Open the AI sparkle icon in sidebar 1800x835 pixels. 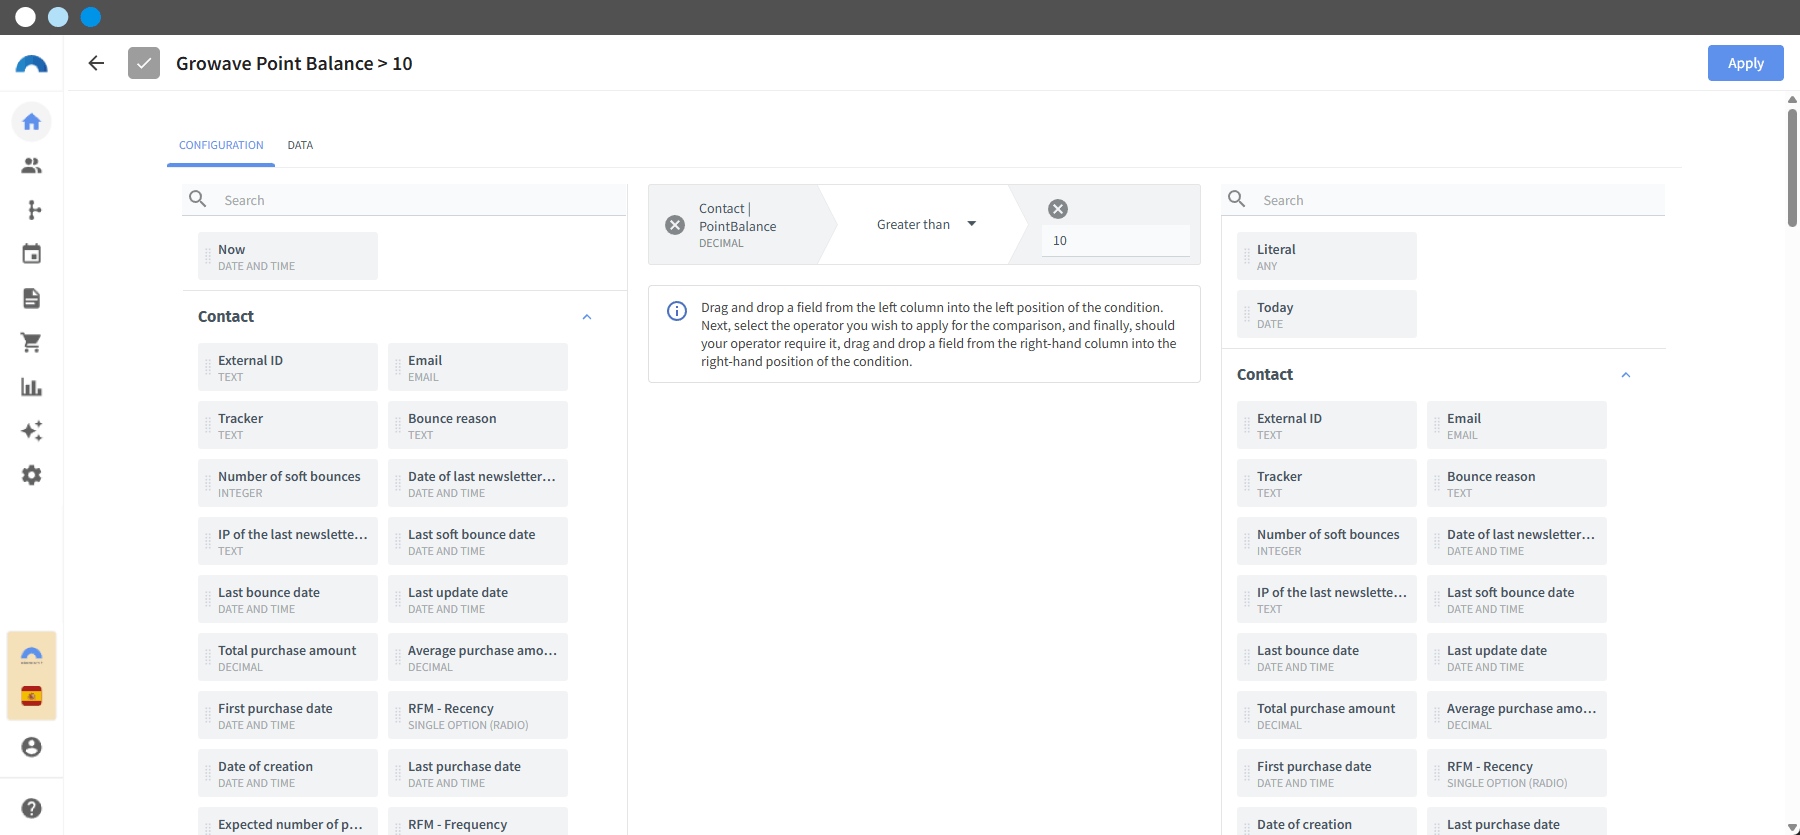click(x=32, y=431)
